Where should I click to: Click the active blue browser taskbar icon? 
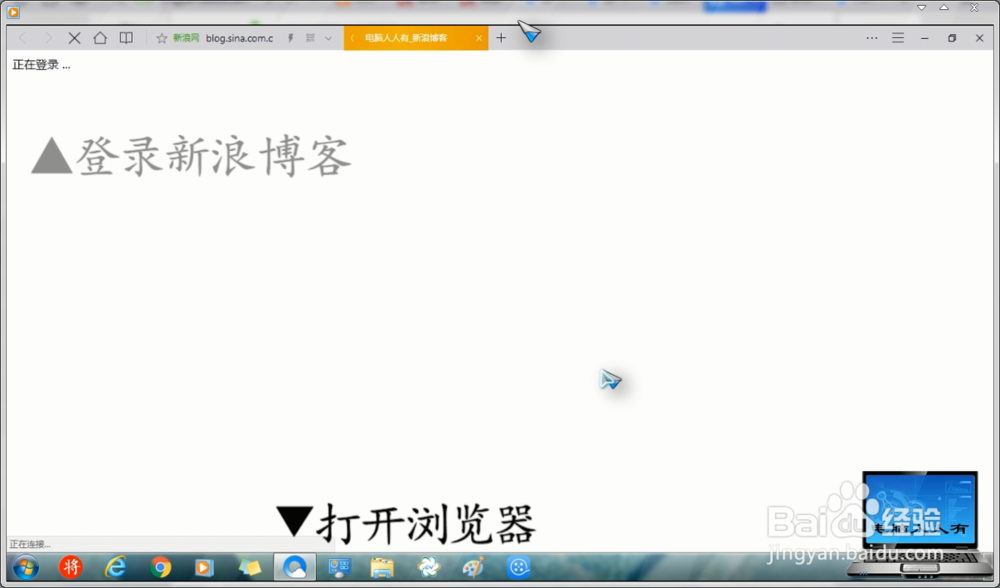(295, 567)
